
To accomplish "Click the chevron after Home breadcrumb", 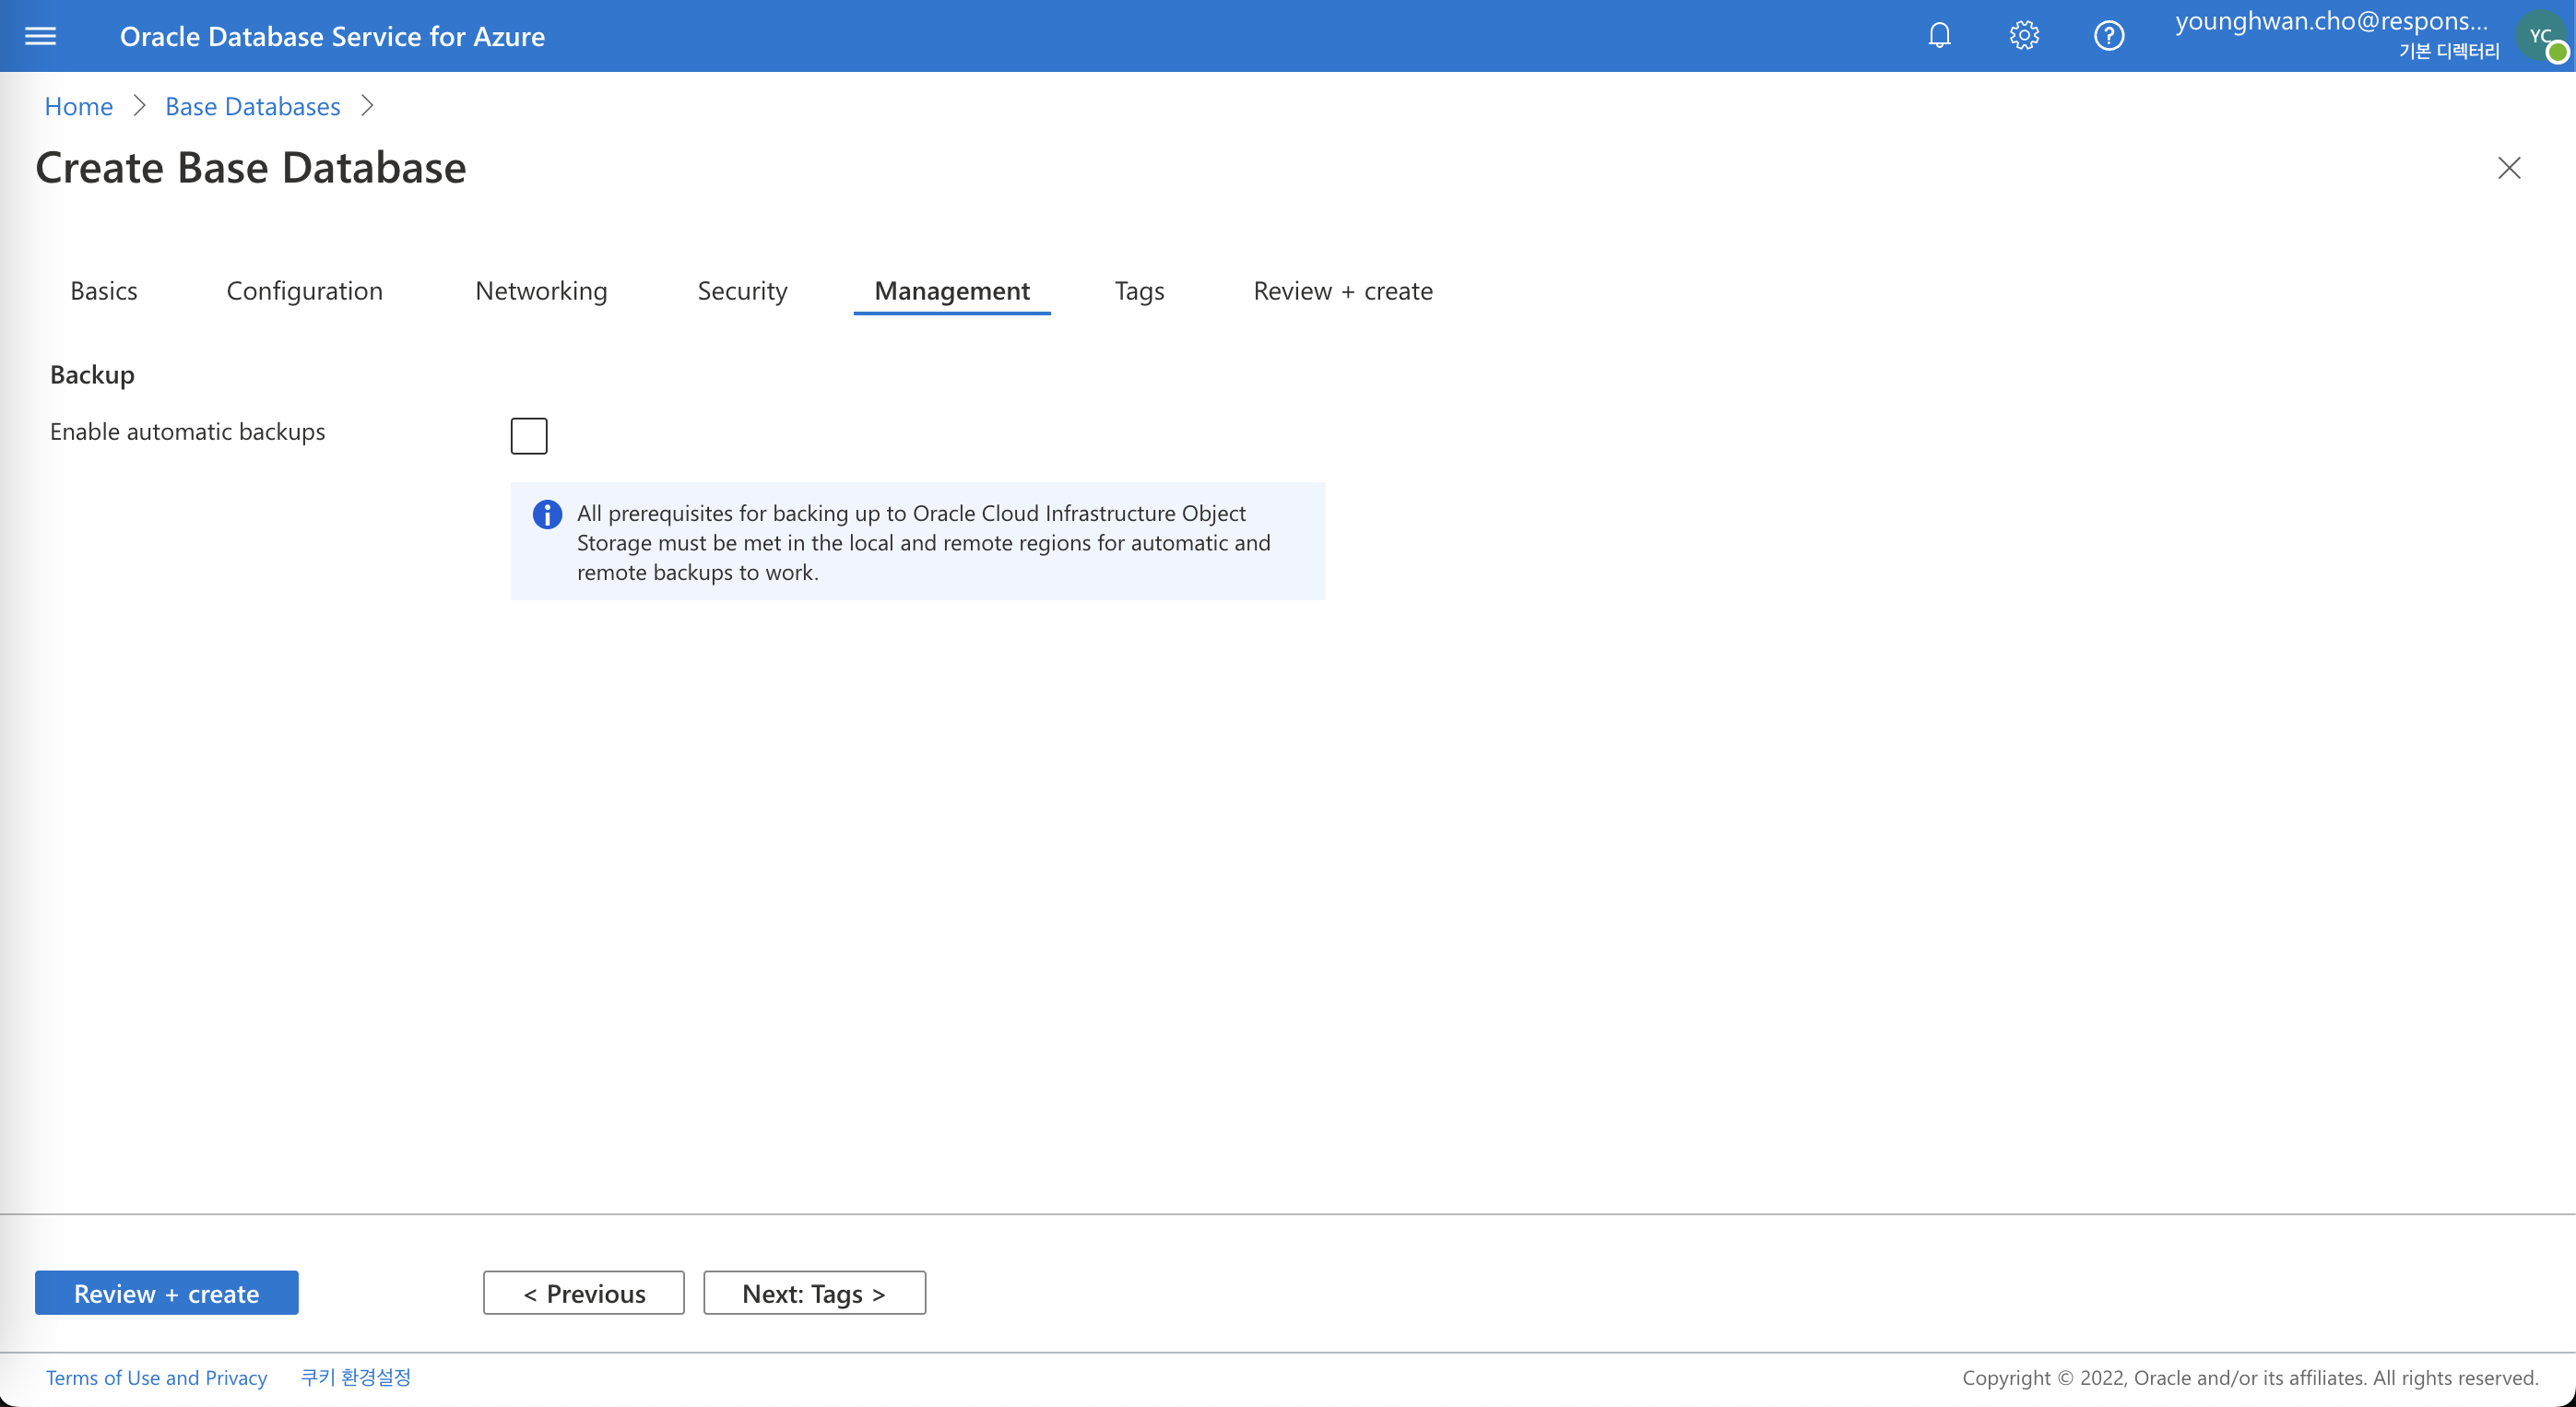I will click(x=139, y=106).
